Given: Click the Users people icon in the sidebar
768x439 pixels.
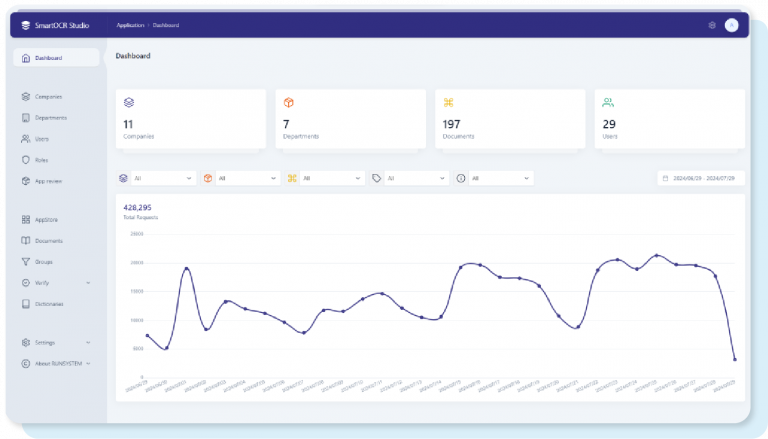Looking at the screenshot, I should coord(26,139).
